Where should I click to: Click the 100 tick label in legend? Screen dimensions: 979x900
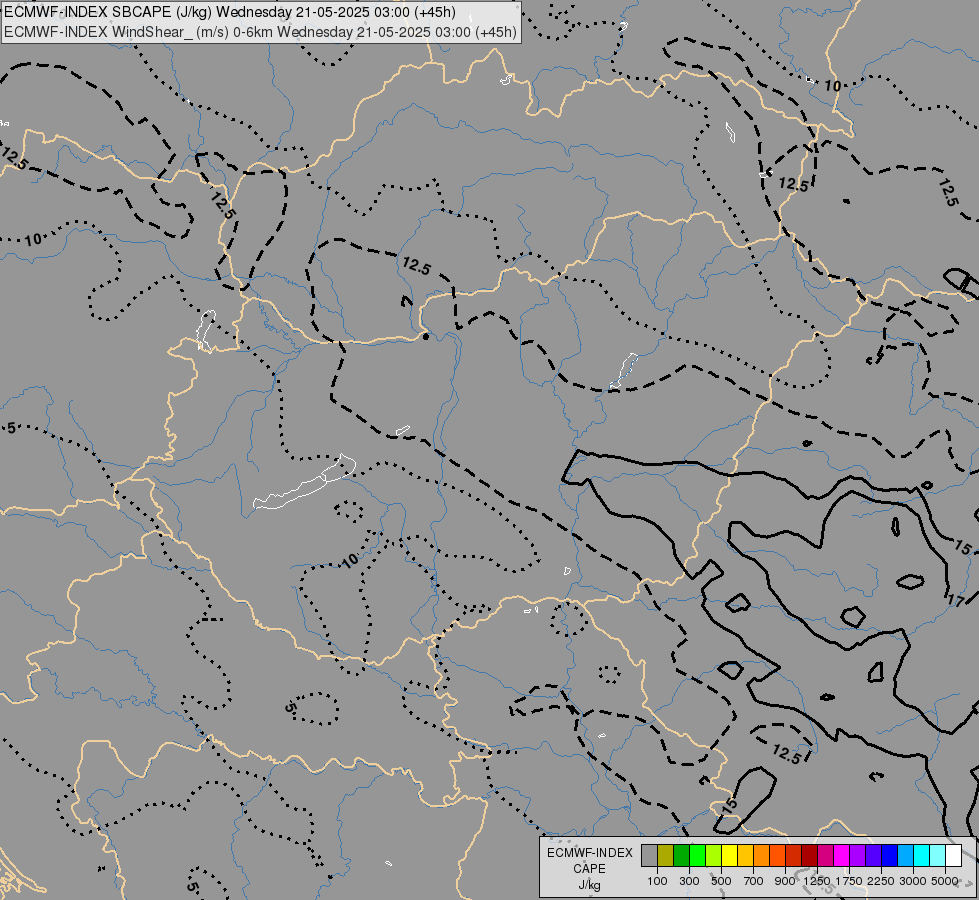pyautogui.click(x=657, y=881)
